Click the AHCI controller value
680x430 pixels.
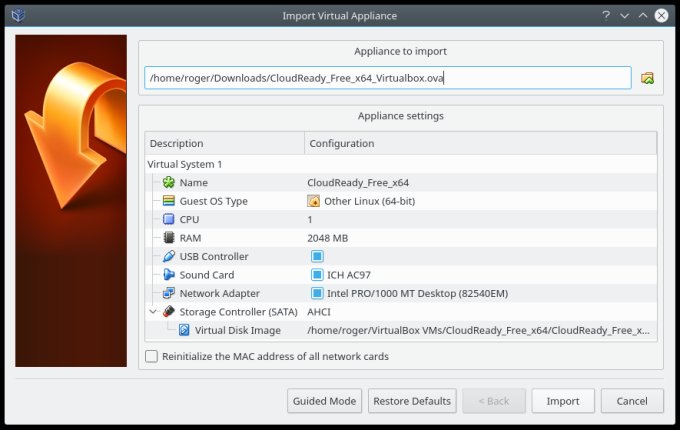tap(319, 312)
